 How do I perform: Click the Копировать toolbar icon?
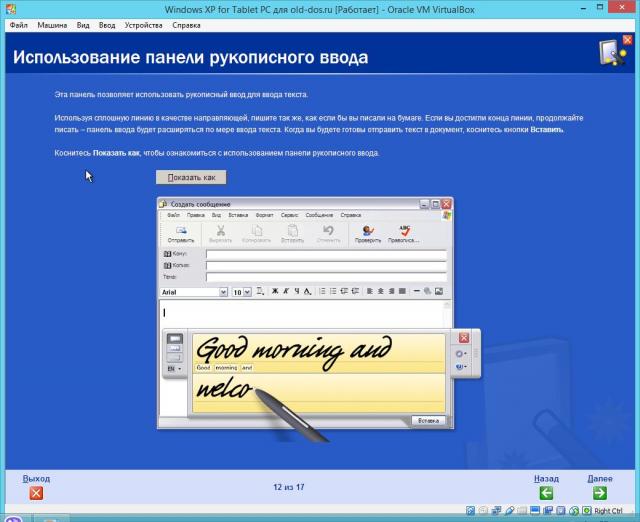256,231
